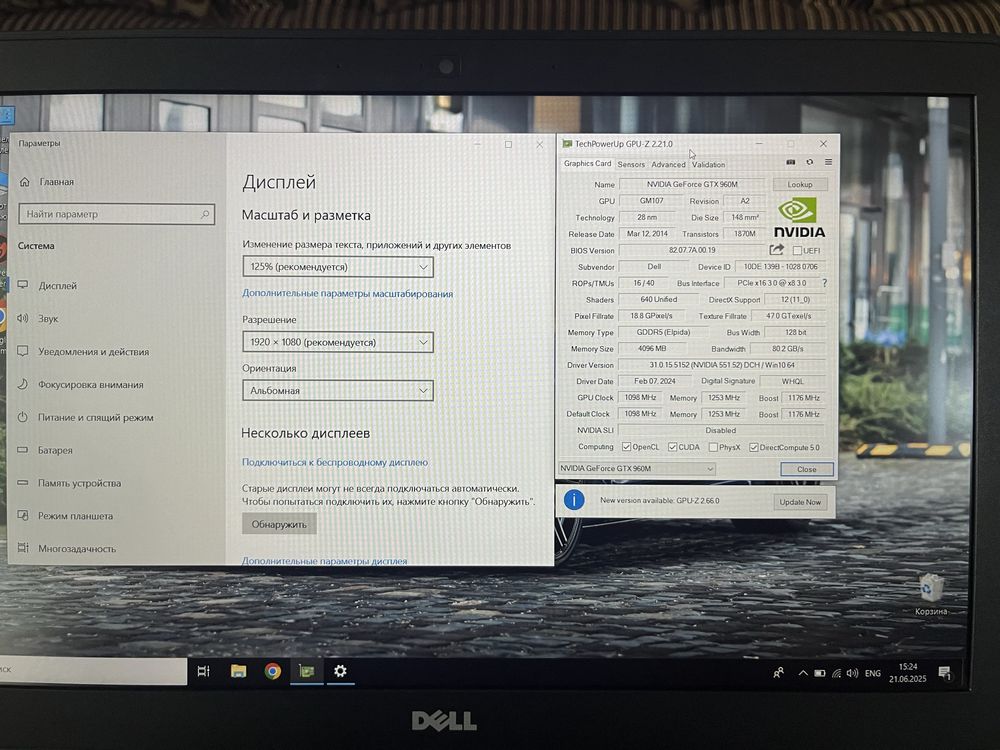
Task: Click ENG language indicator
Action: pyautogui.click(x=872, y=673)
